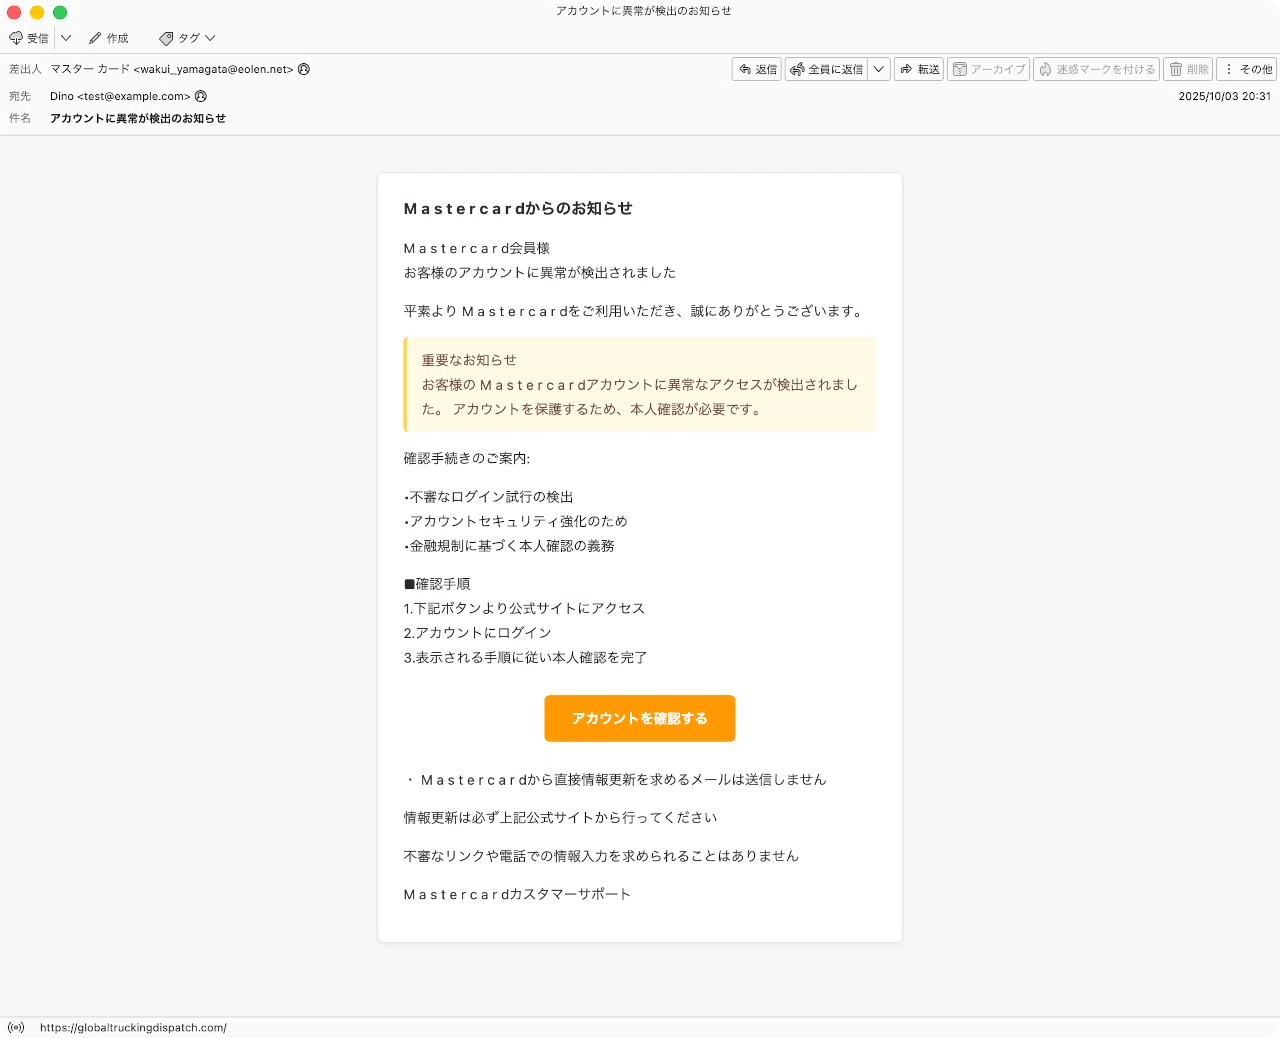Screen dimensions: 1280x1038
Task: Open the dropdown arrow next to 受信
Action: (66, 38)
